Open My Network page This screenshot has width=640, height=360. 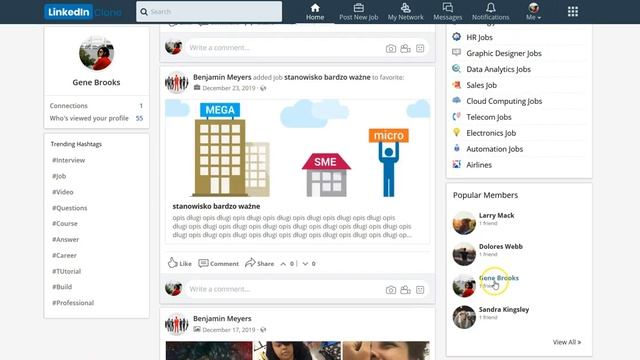click(405, 12)
